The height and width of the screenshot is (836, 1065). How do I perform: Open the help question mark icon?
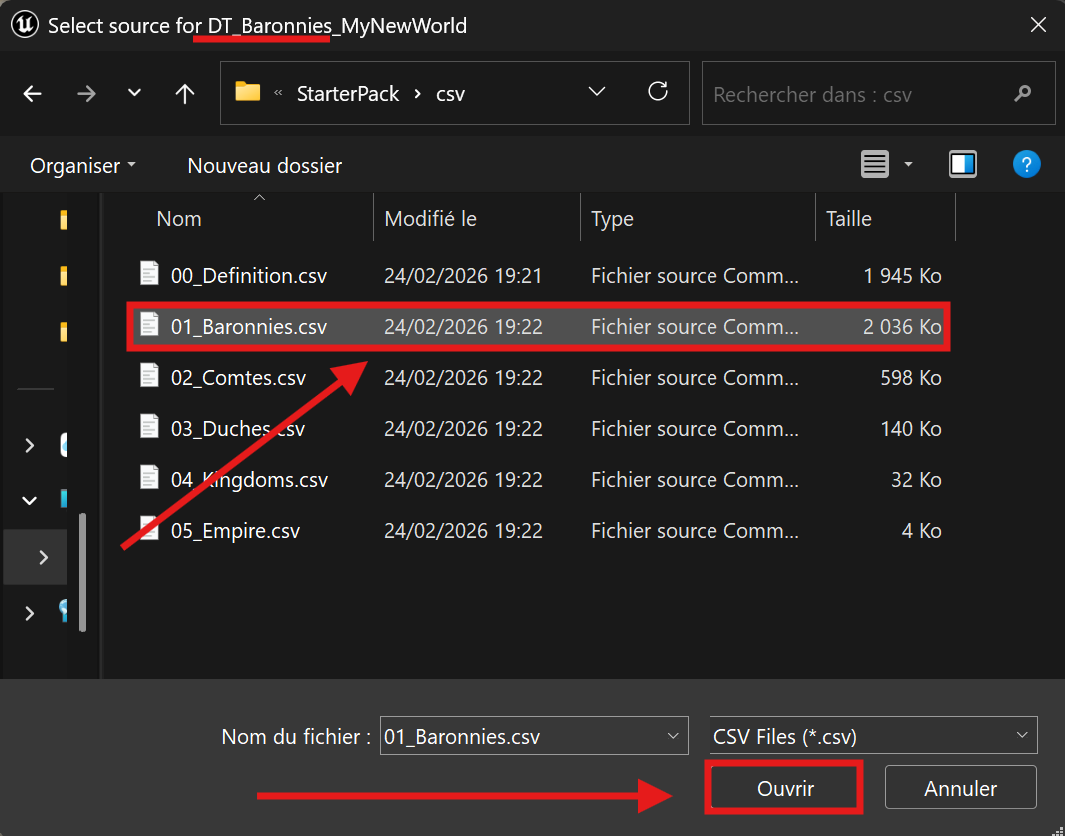pyautogui.click(x=1026, y=164)
